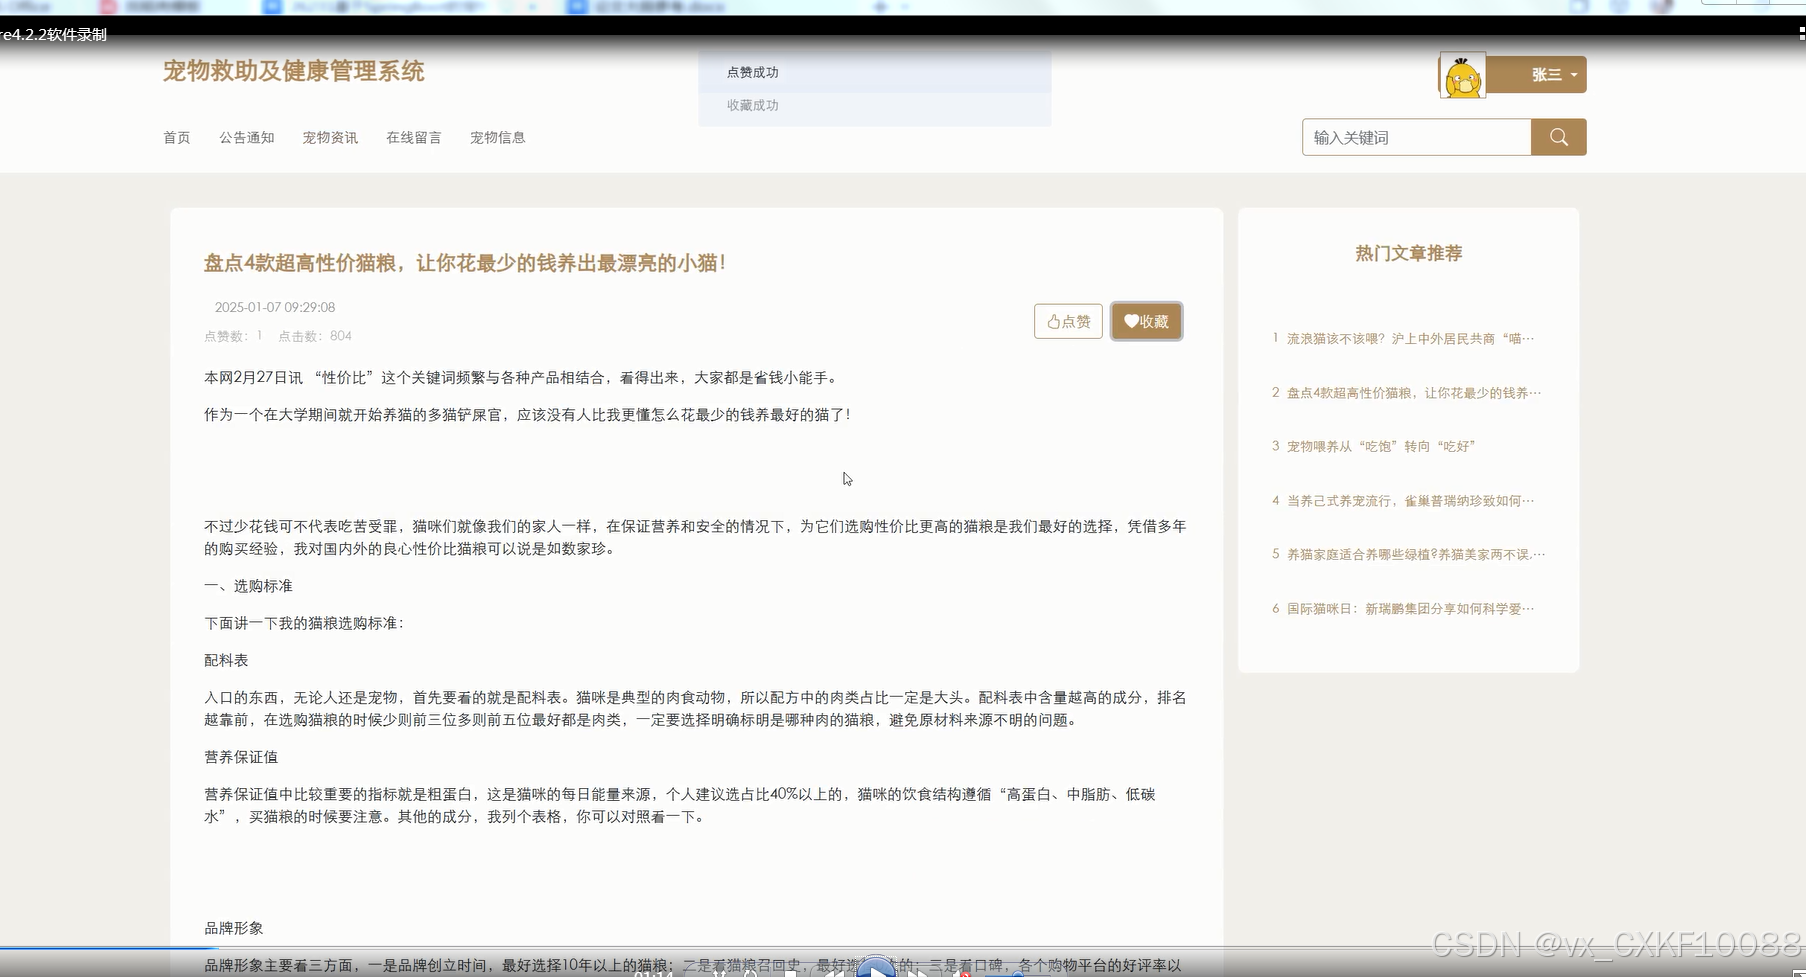Open the 在线留言 menu item
1806x977 pixels.
(x=414, y=137)
